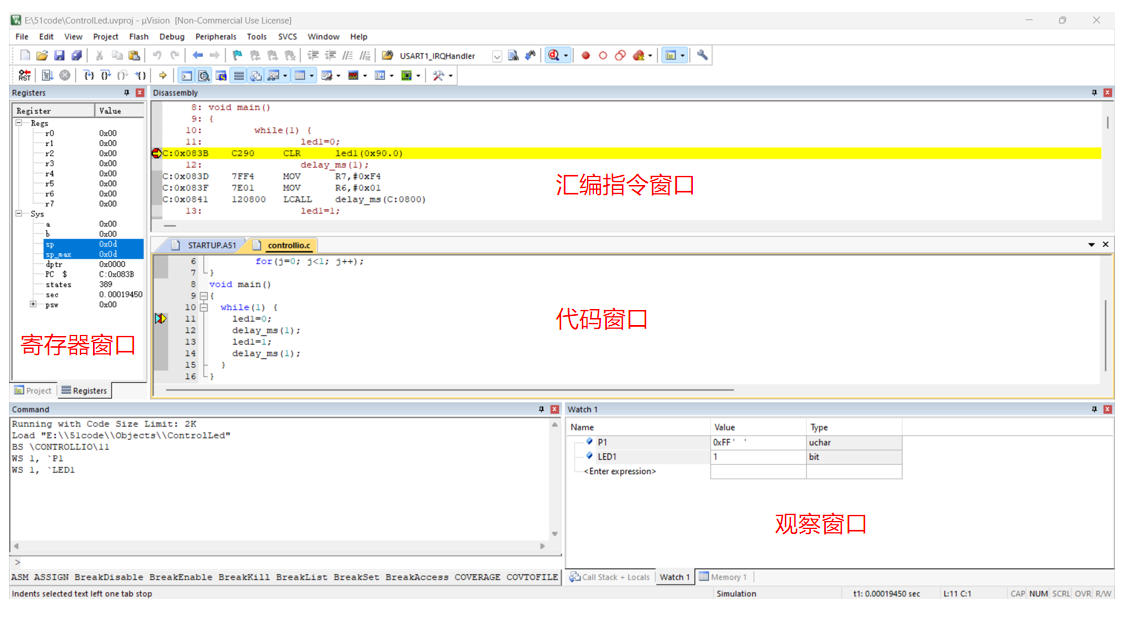Toggle the Command Window toolbar button
The image size is (1123, 620).
click(x=187, y=76)
